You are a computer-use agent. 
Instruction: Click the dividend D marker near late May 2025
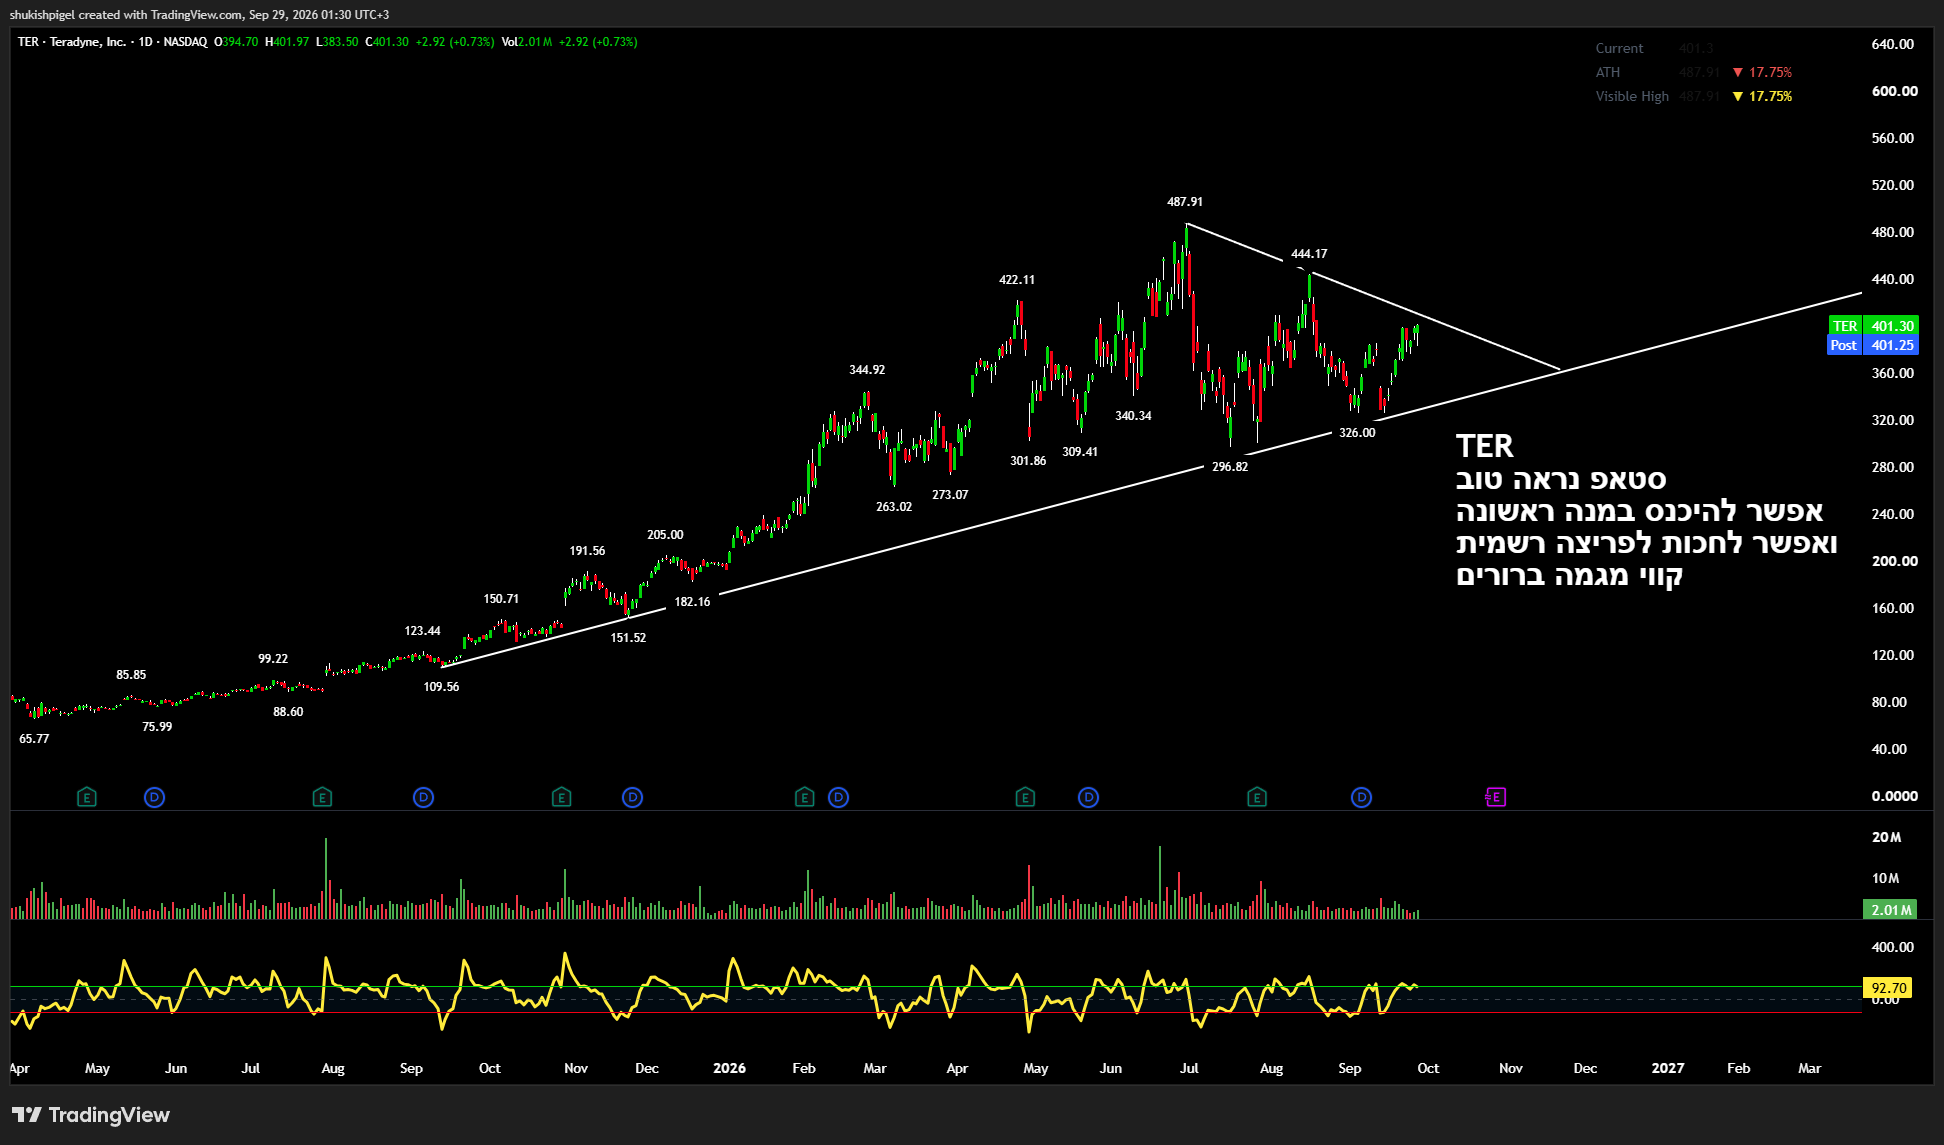(x=154, y=797)
